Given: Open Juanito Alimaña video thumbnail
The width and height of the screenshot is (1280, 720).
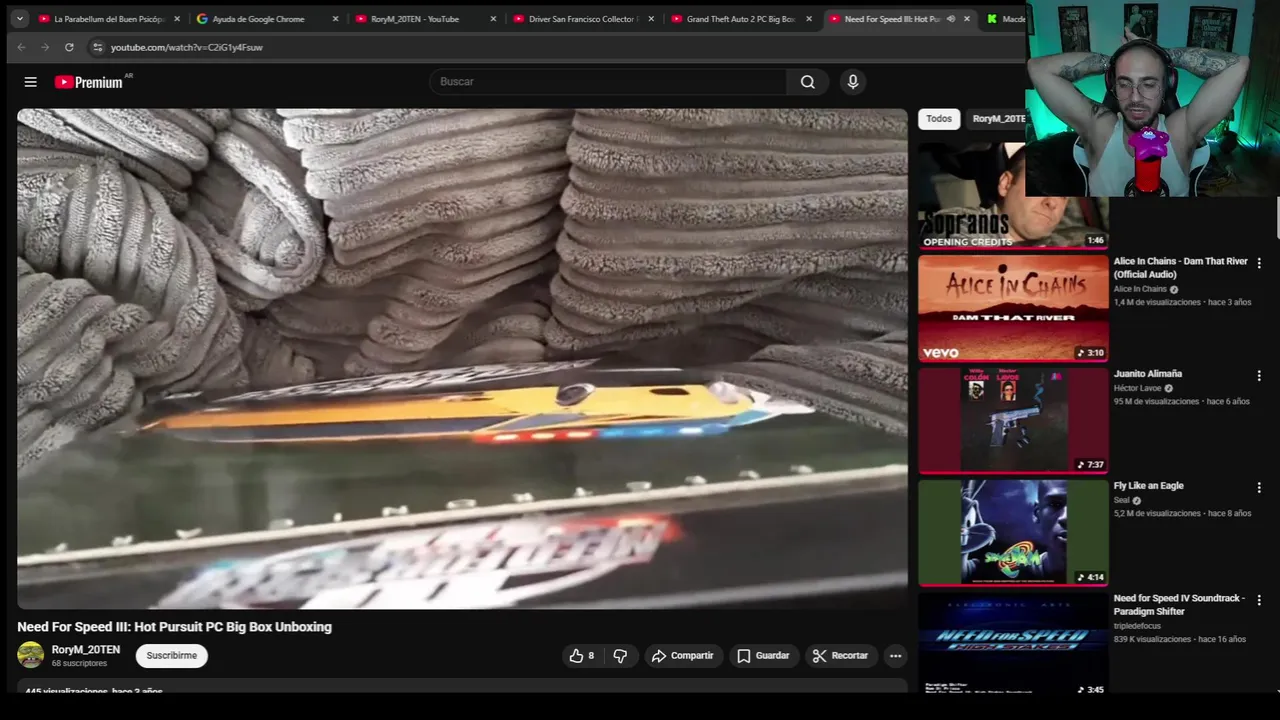Looking at the screenshot, I should 1013,419.
